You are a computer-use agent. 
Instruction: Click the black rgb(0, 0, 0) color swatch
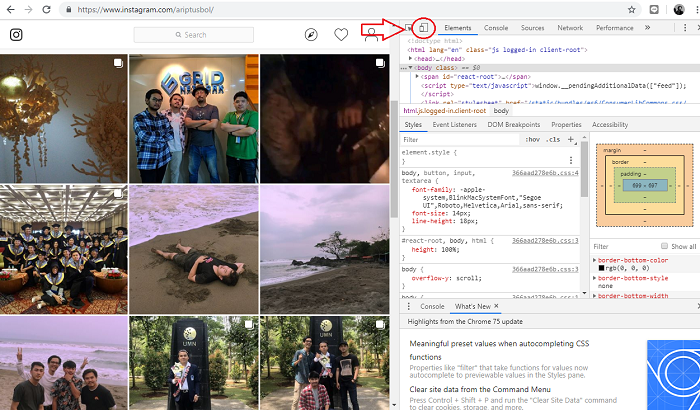point(601,268)
